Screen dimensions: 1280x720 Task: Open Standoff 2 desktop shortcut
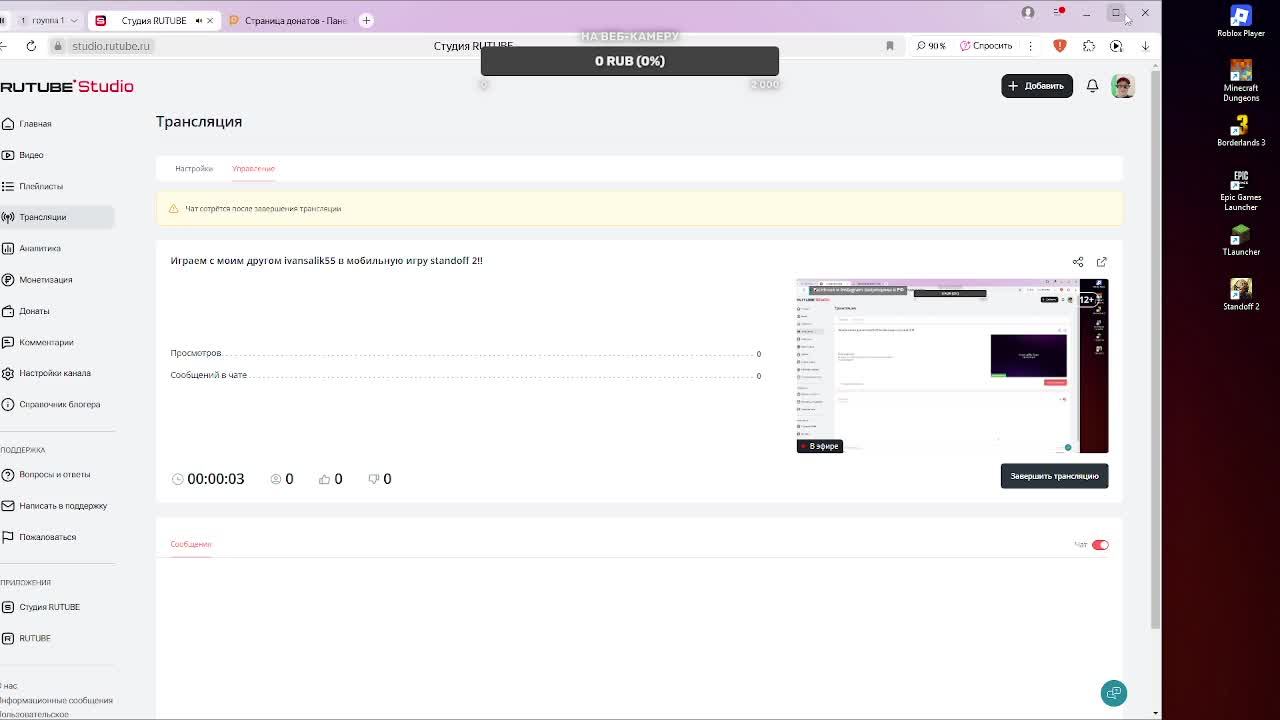(x=1241, y=295)
